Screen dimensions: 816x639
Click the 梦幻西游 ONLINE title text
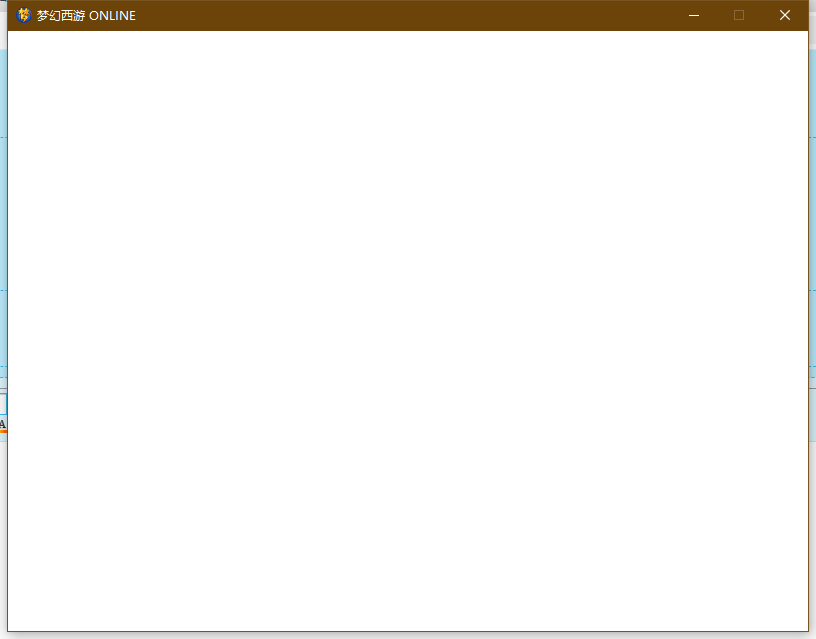coord(86,16)
